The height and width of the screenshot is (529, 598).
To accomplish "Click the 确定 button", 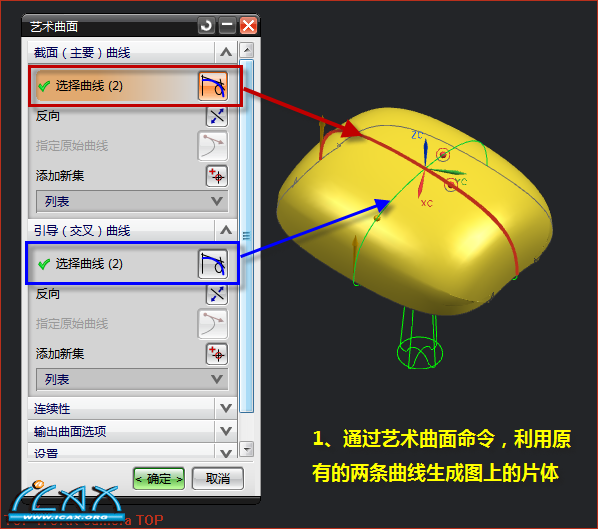I will point(159,479).
